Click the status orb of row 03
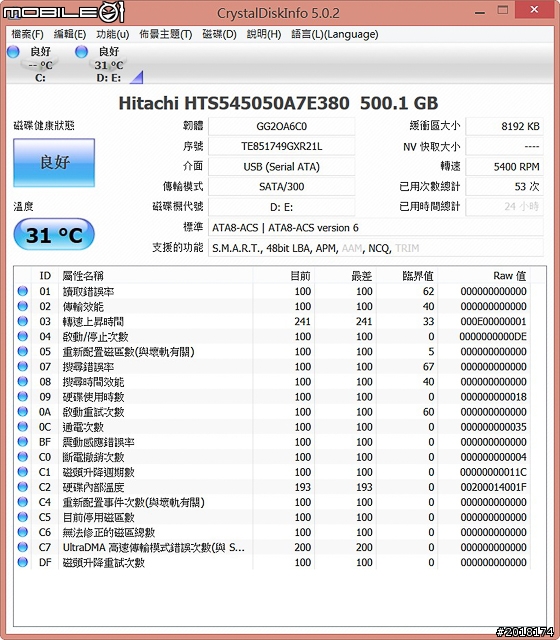The height and width of the screenshot is (640, 560). 22,321
